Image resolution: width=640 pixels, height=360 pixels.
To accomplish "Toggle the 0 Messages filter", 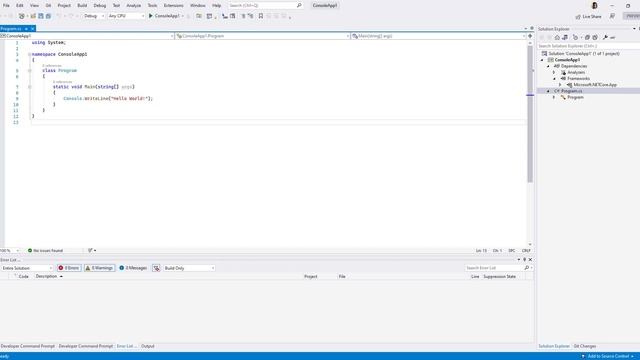I will pos(133,268).
